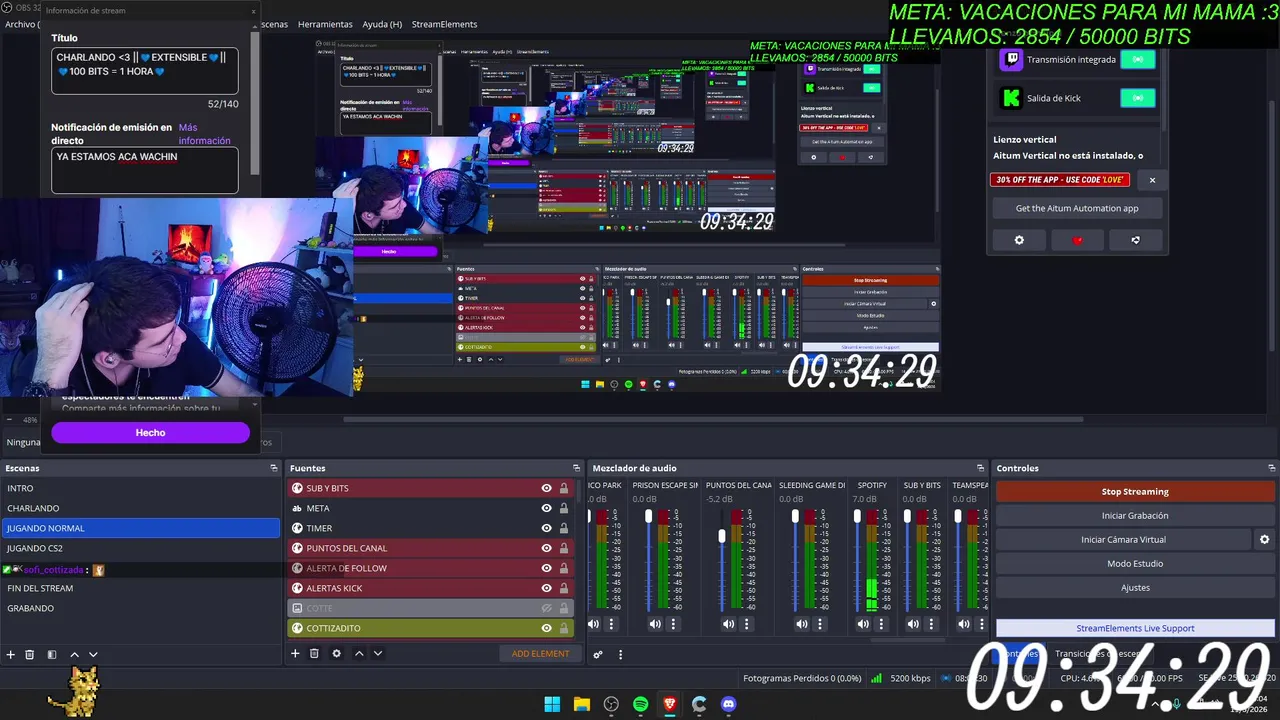Move scene up with arrow in Escenas
Screen dimensions: 1280x720
pyautogui.click(x=74, y=654)
